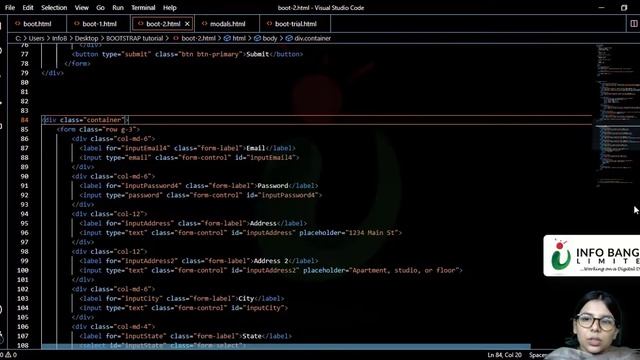The height and width of the screenshot is (360, 640).
Task: Click the Address 2 label text on line 99
Action: tap(271, 261)
